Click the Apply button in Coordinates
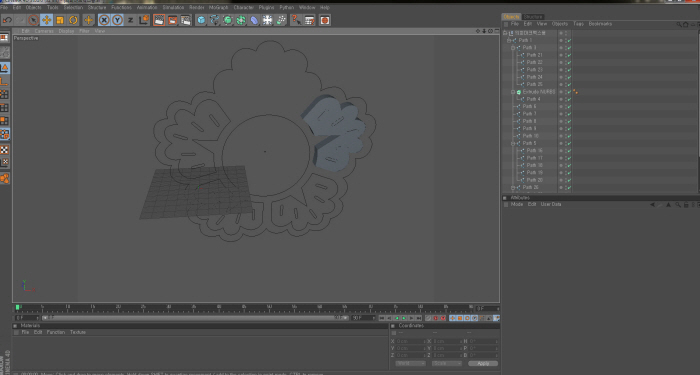This screenshot has height=375, width=700. [x=483, y=363]
